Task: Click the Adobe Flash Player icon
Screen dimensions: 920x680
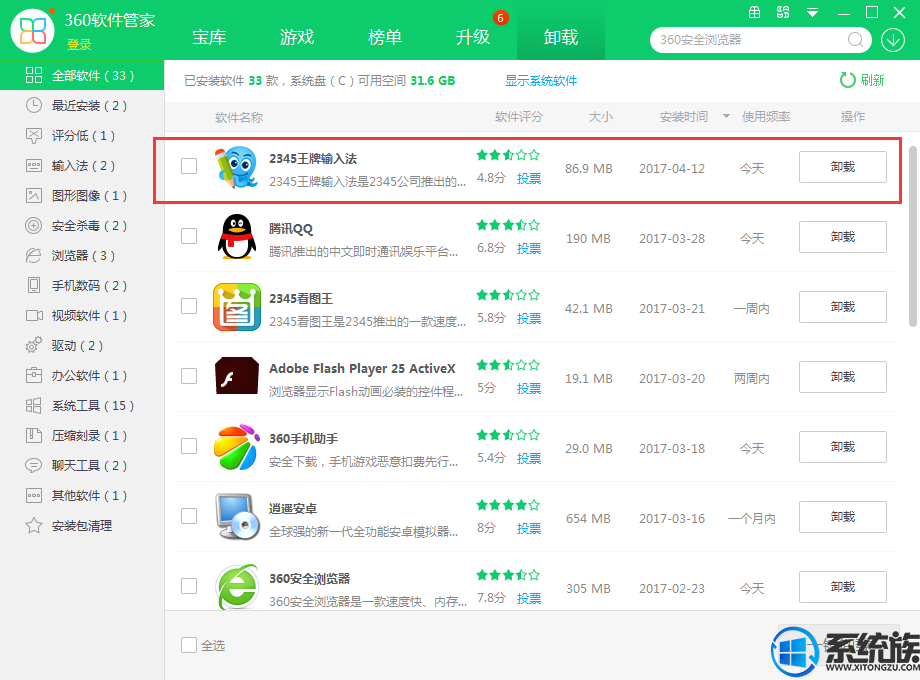Action: pos(236,375)
